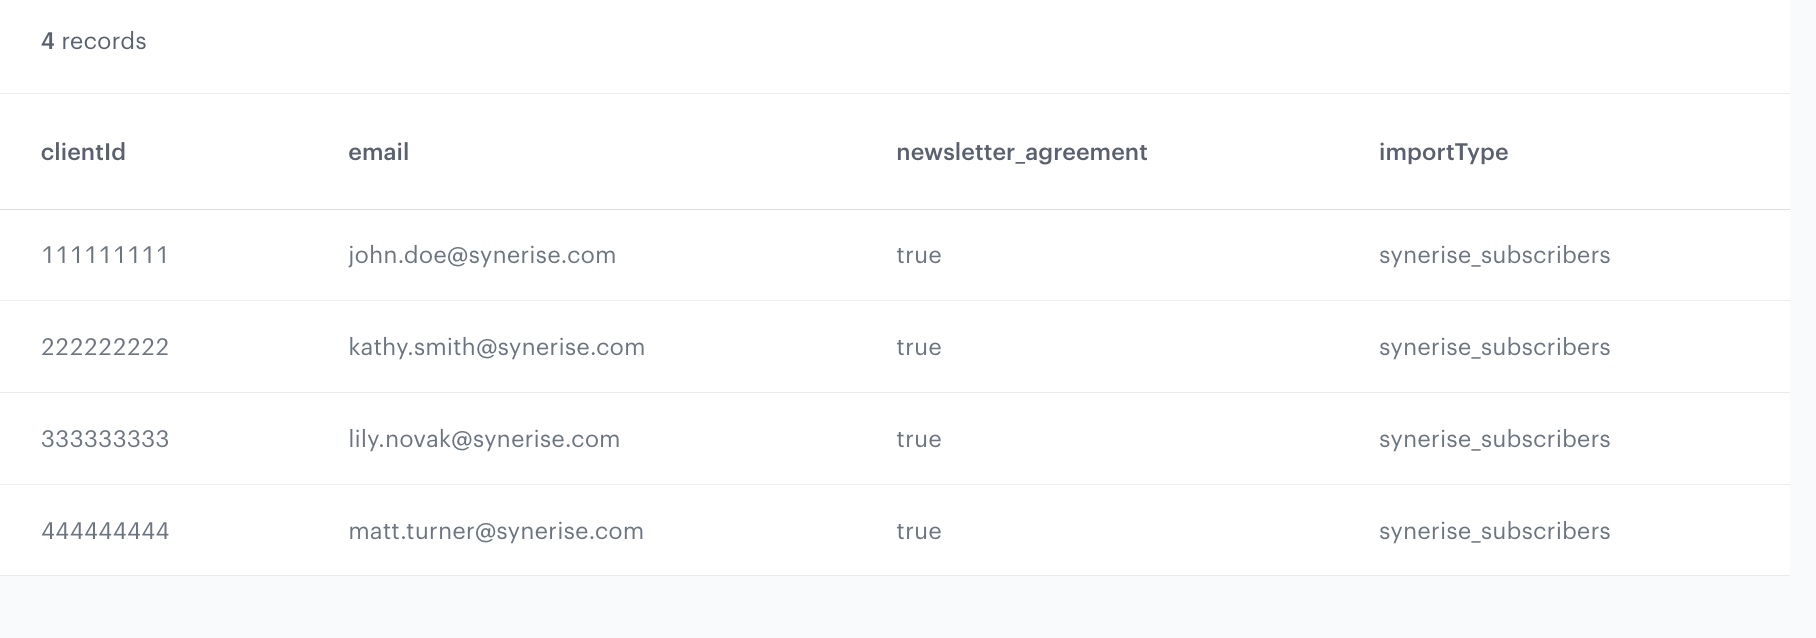
Task: Click email lily.novak@synerise.com
Action: (x=484, y=439)
